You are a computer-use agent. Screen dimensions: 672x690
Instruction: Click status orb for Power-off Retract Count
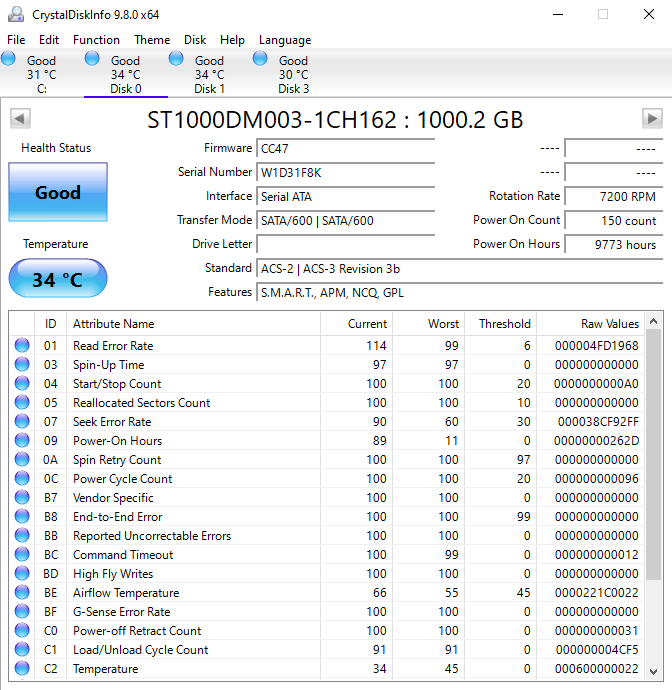pyautogui.click(x=22, y=630)
